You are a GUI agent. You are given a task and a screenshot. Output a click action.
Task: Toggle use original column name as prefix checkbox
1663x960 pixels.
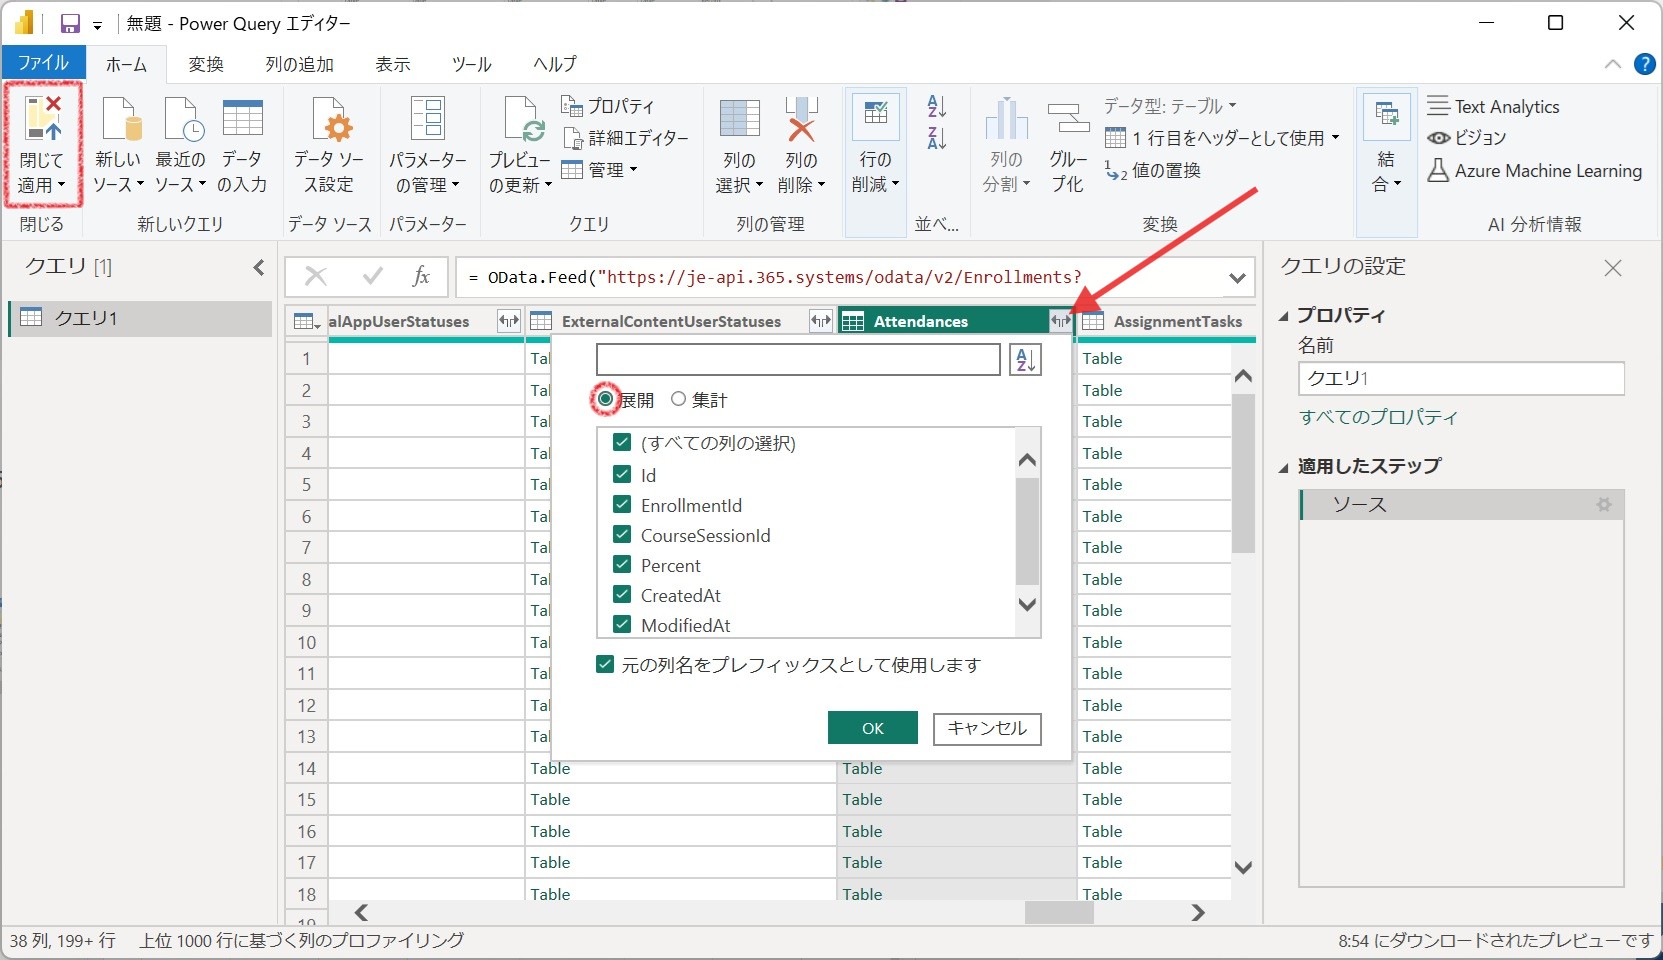tap(605, 664)
